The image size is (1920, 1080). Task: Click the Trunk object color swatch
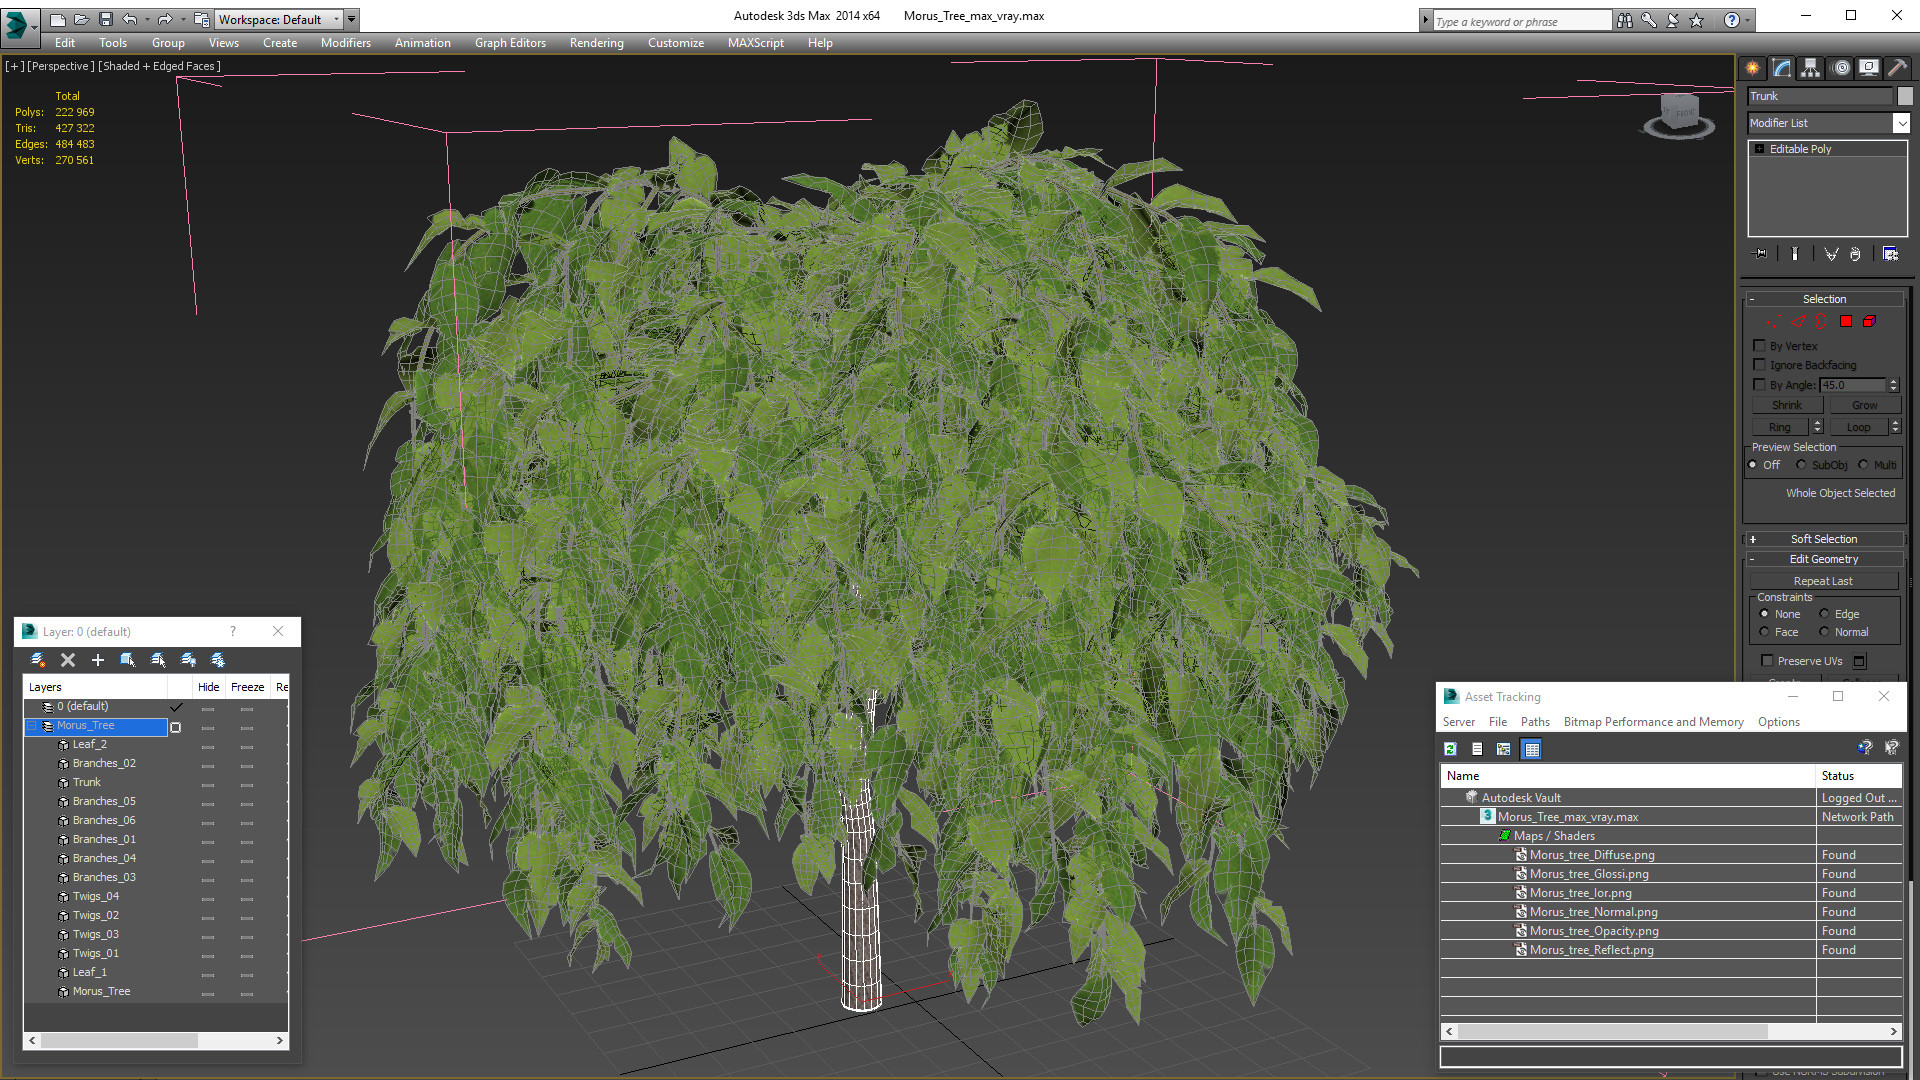[x=1905, y=96]
